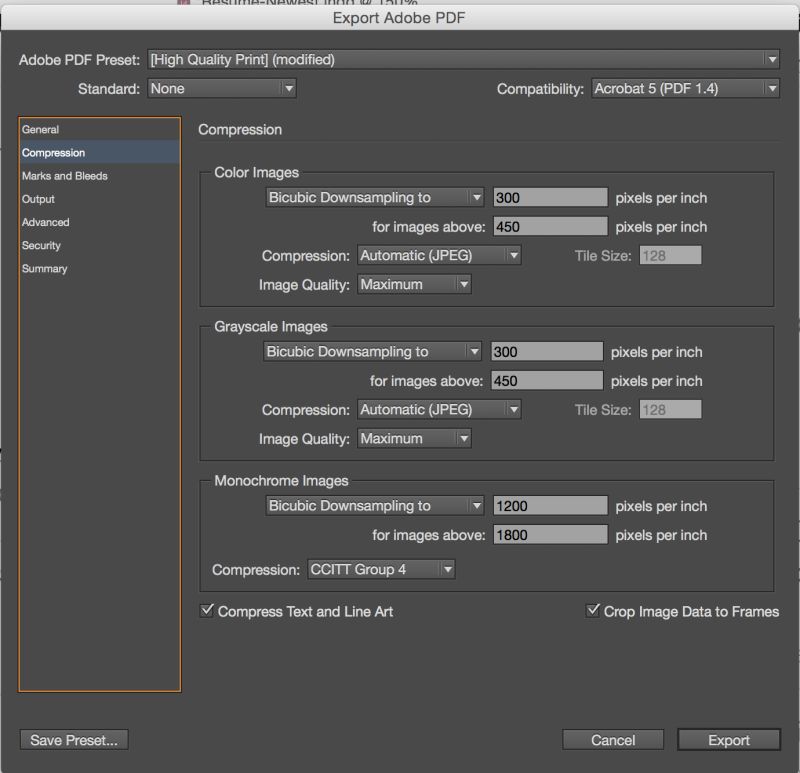Cancel the PDF export dialog
Screen dimensions: 800x773
pos(613,740)
